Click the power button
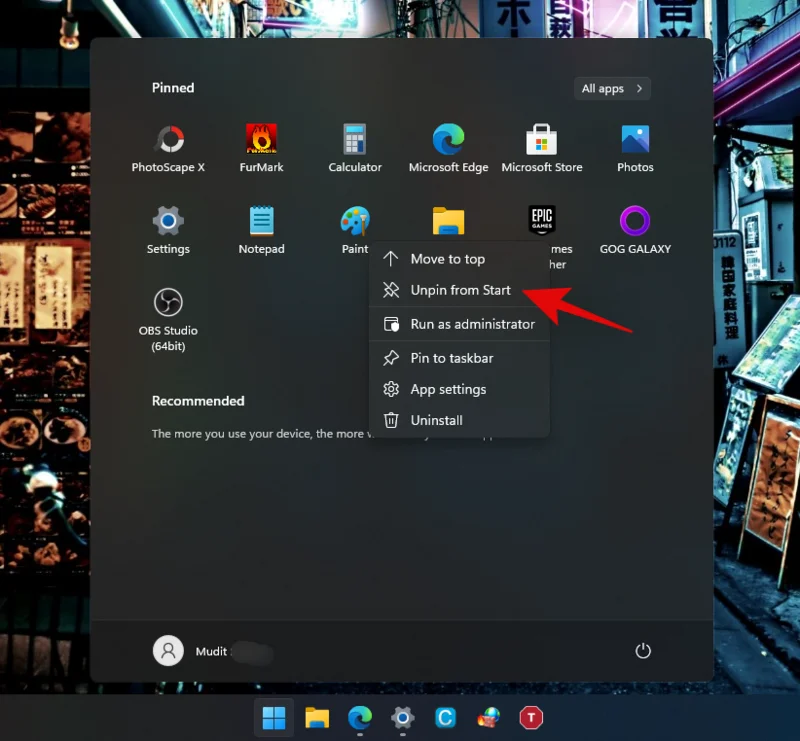The height and width of the screenshot is (741, 800). click(643, 650)
